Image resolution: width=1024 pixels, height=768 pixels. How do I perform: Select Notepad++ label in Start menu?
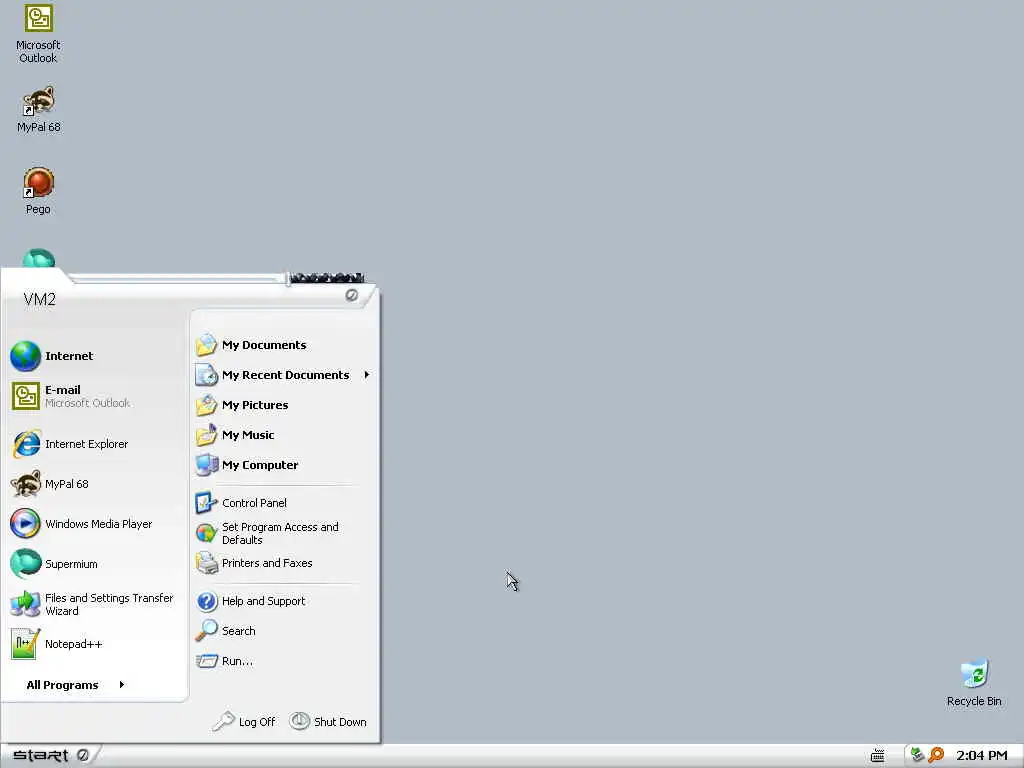[x=74, y=644]
